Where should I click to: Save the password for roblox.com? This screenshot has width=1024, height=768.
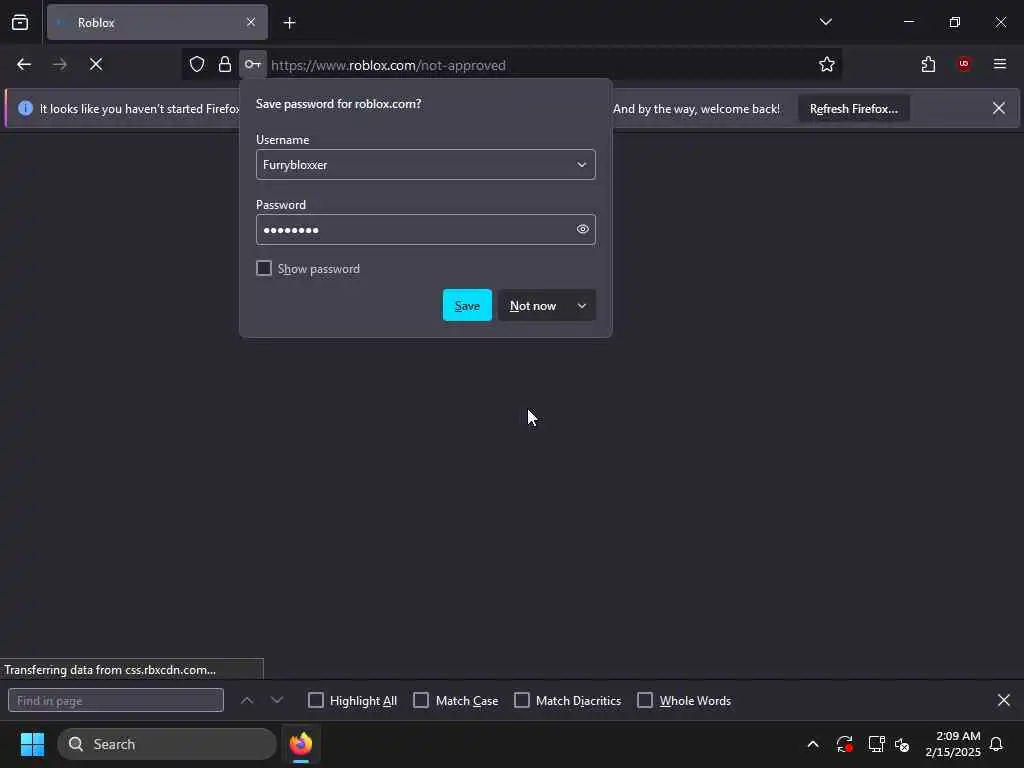[467, 306]
